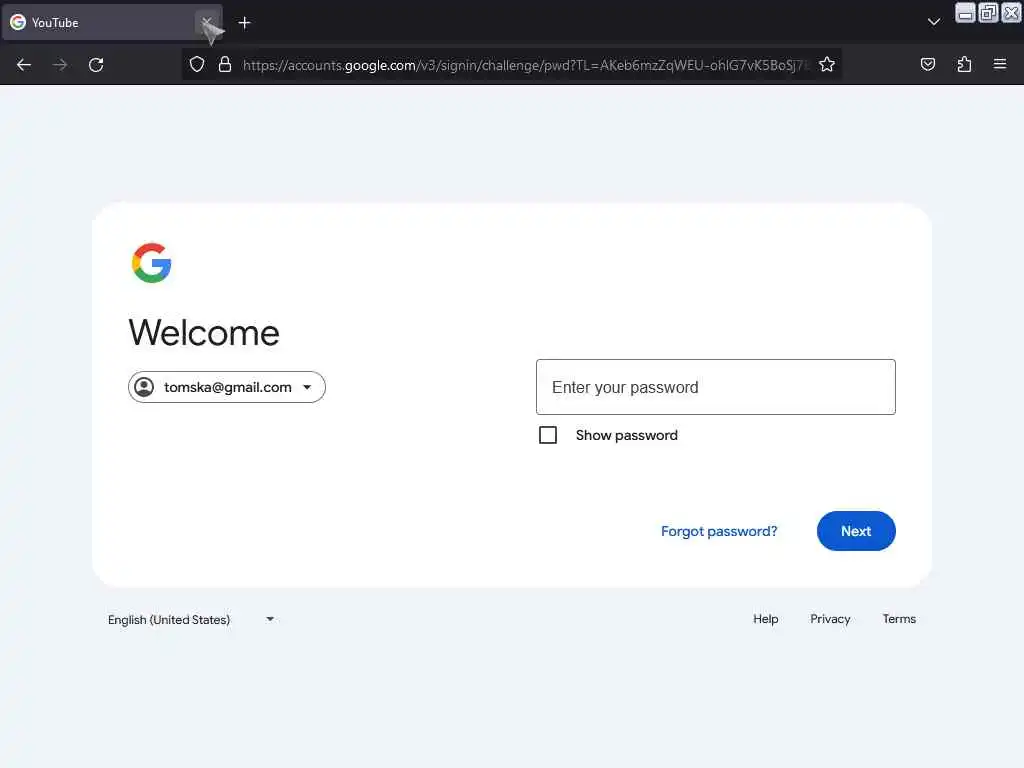Open the Privacy link
The height and width of the screenshot is (768, 1024).
pyautogui.click(x=830, y=618)
